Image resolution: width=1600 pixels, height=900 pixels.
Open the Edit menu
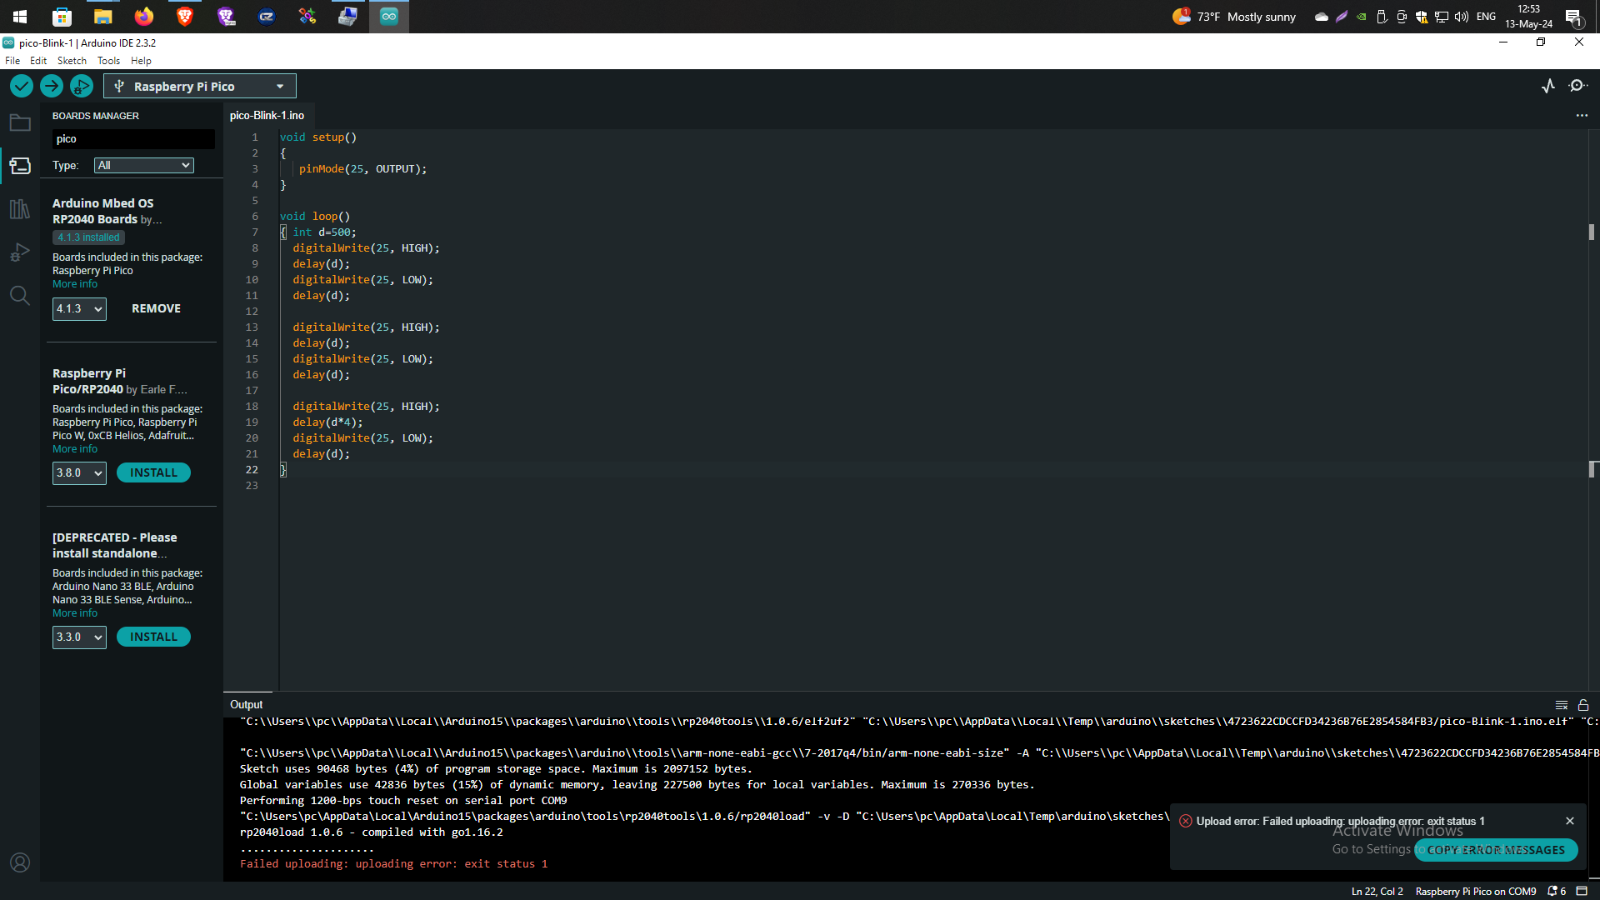38,61
